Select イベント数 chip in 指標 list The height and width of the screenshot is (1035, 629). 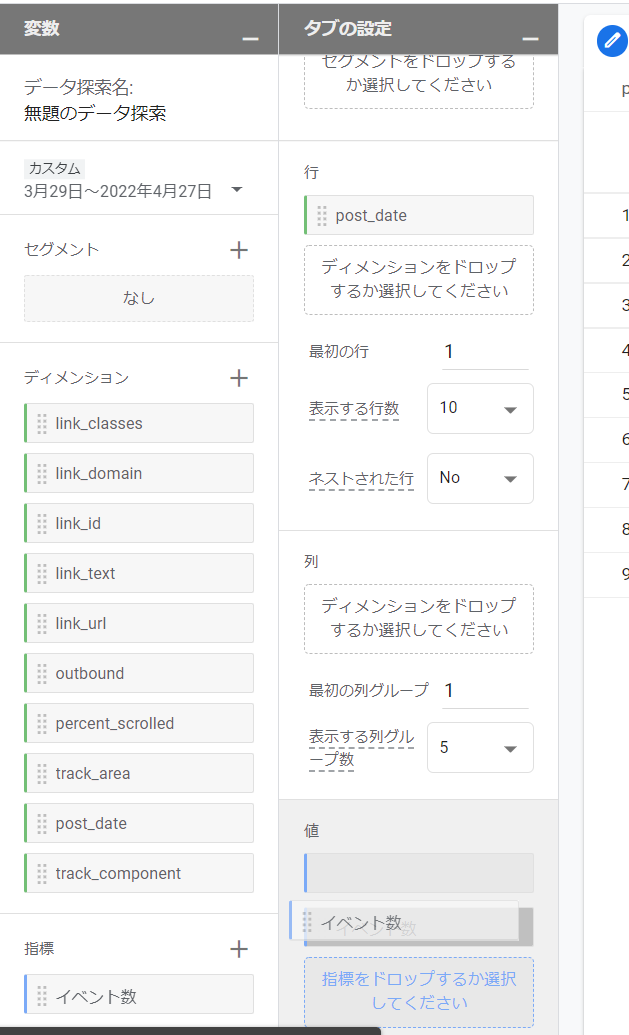[x=139, y=994]
